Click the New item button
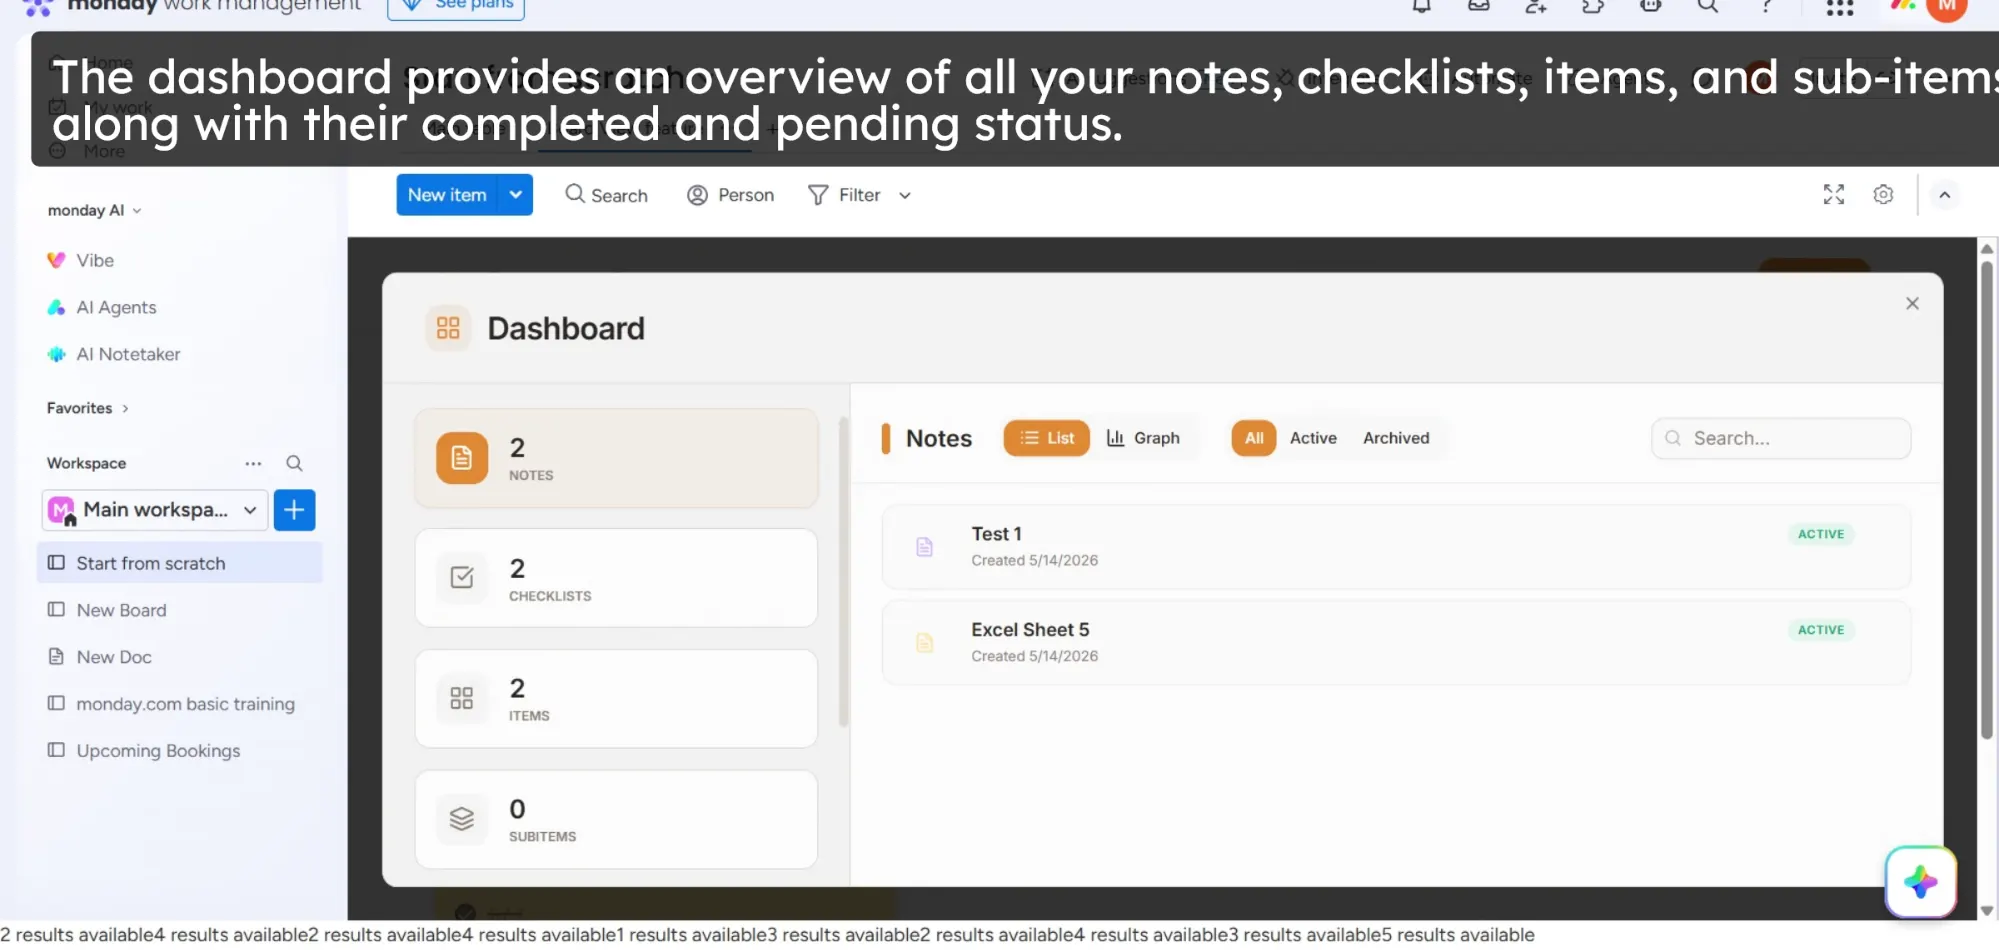The image size is (1999, 950). [x=447, y=195]
